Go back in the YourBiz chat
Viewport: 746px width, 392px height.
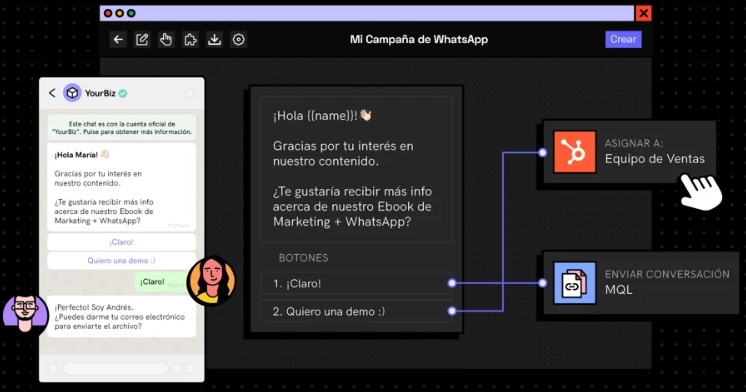click(52, 93)
